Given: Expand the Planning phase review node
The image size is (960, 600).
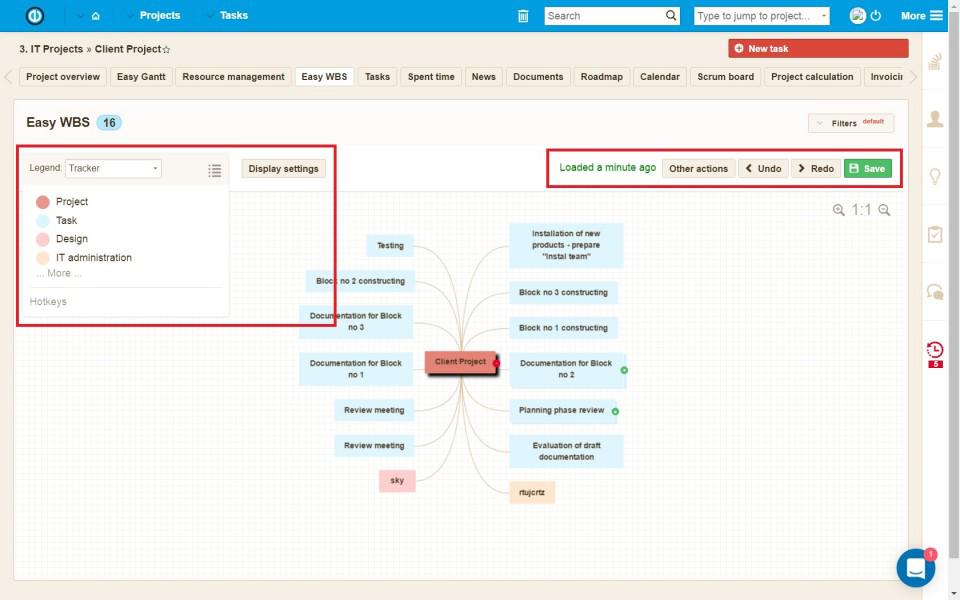Looking at the screenshot, I should (615, 411).
